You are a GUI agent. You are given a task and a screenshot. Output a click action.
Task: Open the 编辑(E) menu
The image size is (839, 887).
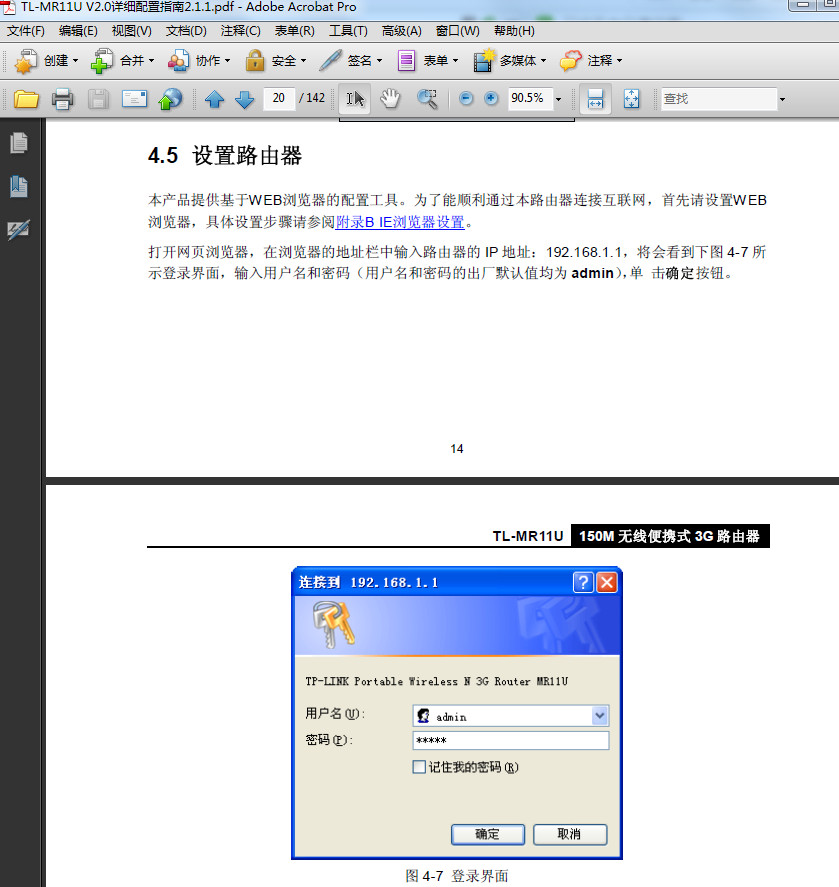tap(78, 31)
